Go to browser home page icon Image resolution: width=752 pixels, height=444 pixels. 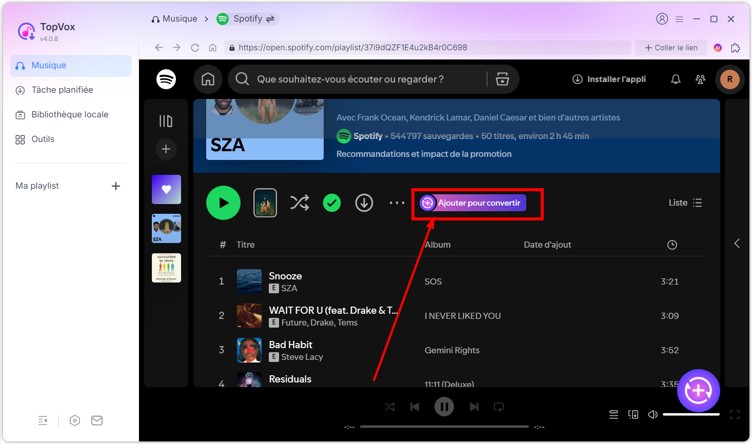point(212,47)
